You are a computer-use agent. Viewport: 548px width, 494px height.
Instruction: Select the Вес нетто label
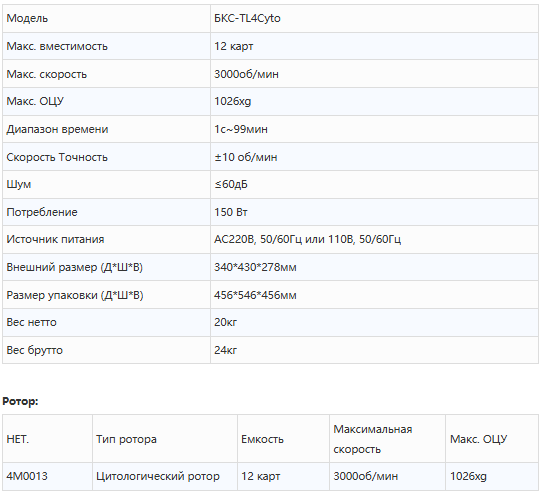click(x=31, y=322)
